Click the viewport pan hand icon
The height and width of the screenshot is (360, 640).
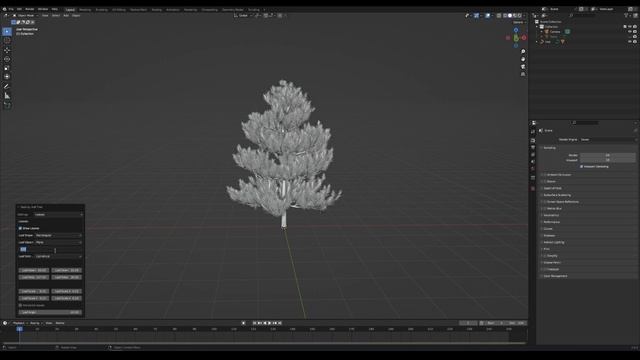pyautogui.click(x=523, y=59)
